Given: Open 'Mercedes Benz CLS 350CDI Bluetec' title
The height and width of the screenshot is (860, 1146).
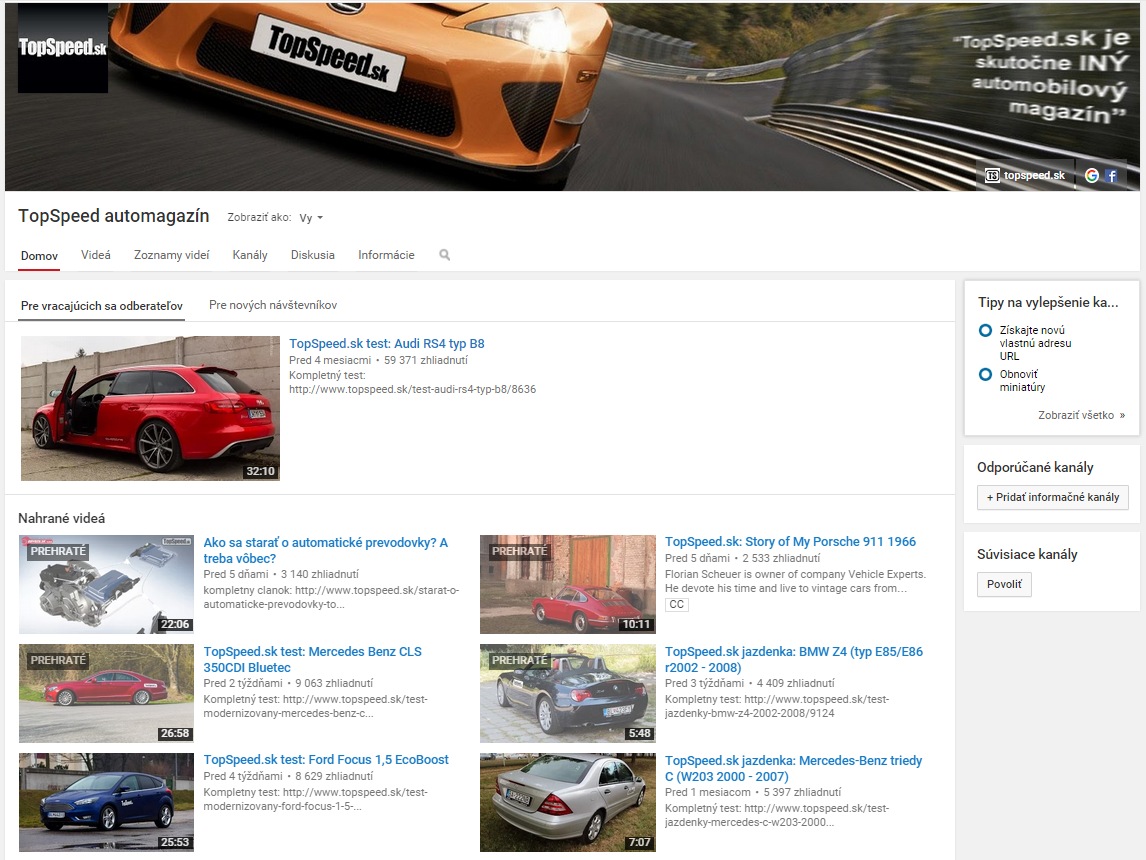Looking at the screenshot, I should 312,659.
